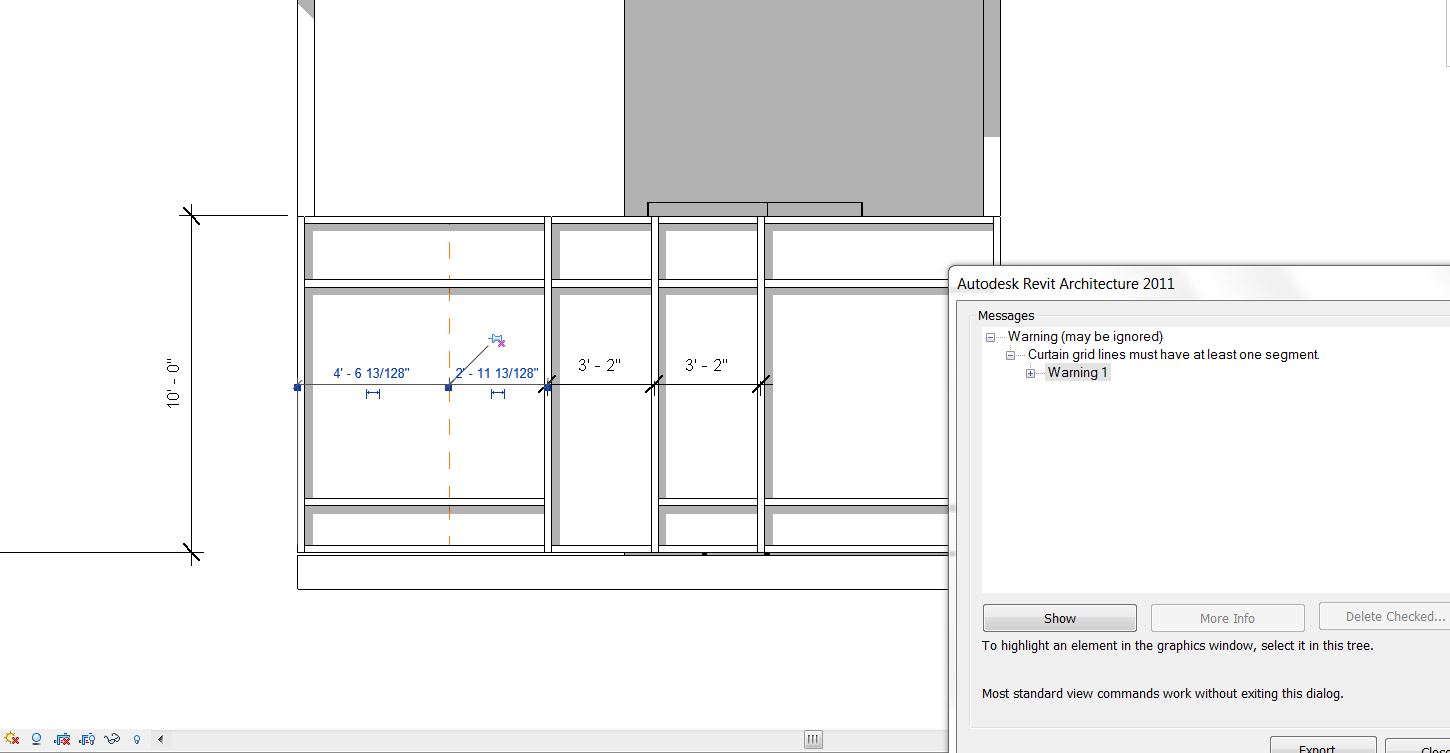Click the More Info button
This screenshot has width=1450, height=753.
[1227, 618]
